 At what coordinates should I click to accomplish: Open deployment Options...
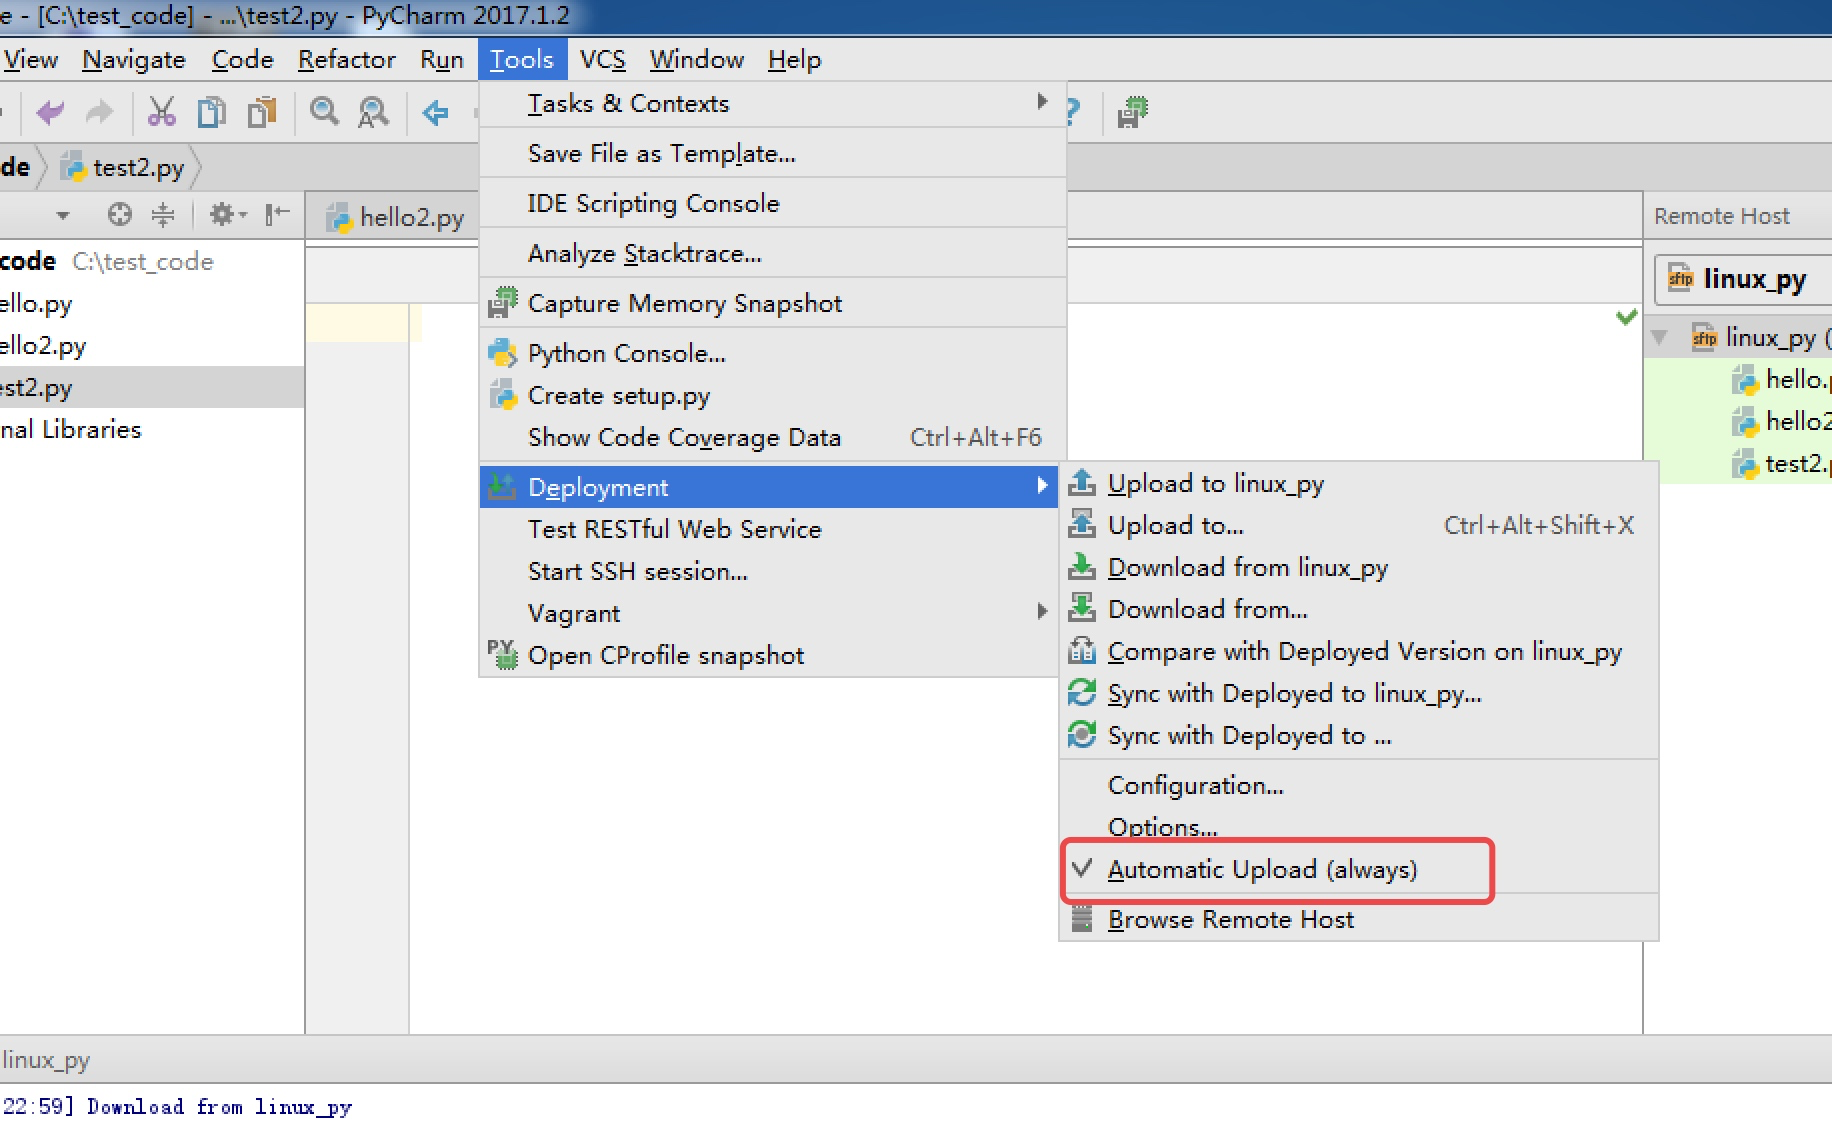pos(1358,826)
